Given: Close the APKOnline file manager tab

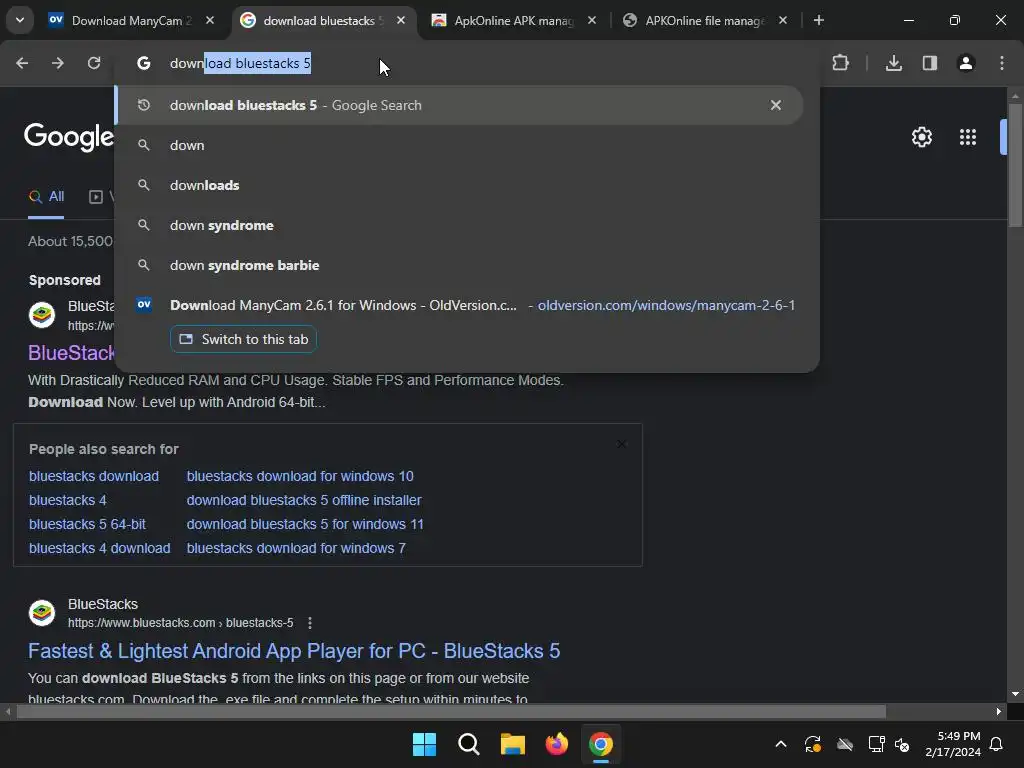Looking at the screenshot, I should pyautogui.click(x=783, y=20).
